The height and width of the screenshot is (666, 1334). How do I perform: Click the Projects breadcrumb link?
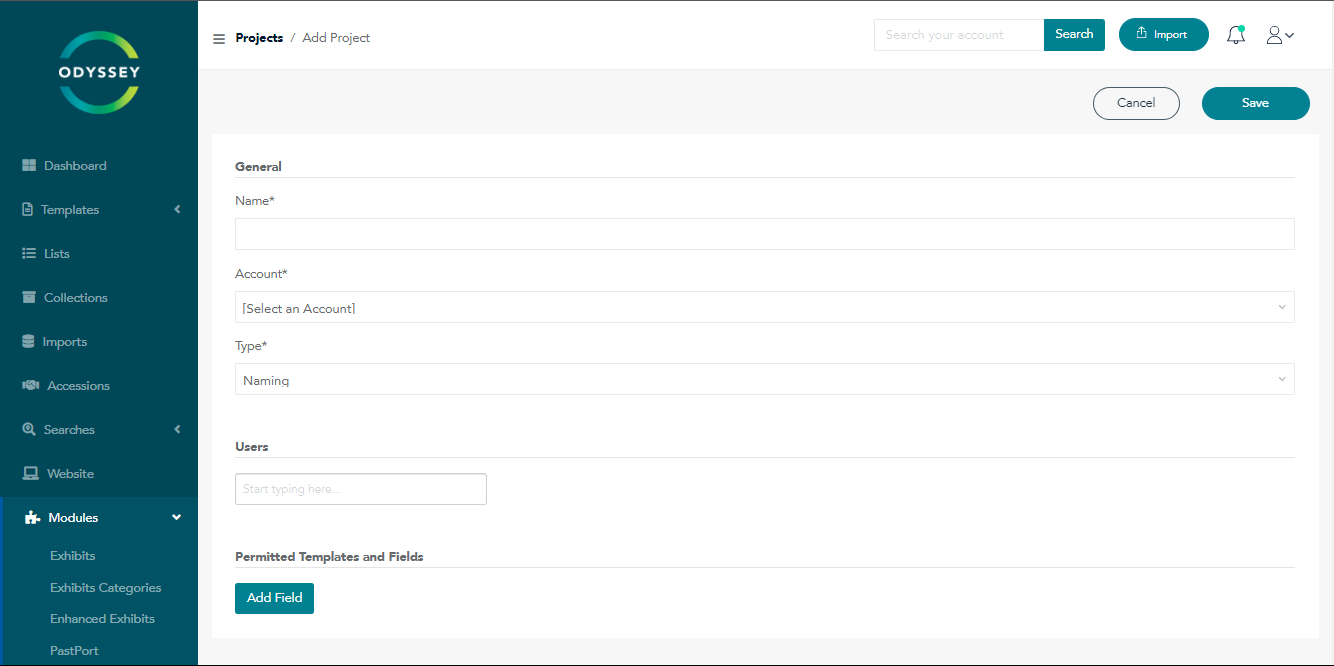point(259,38)
